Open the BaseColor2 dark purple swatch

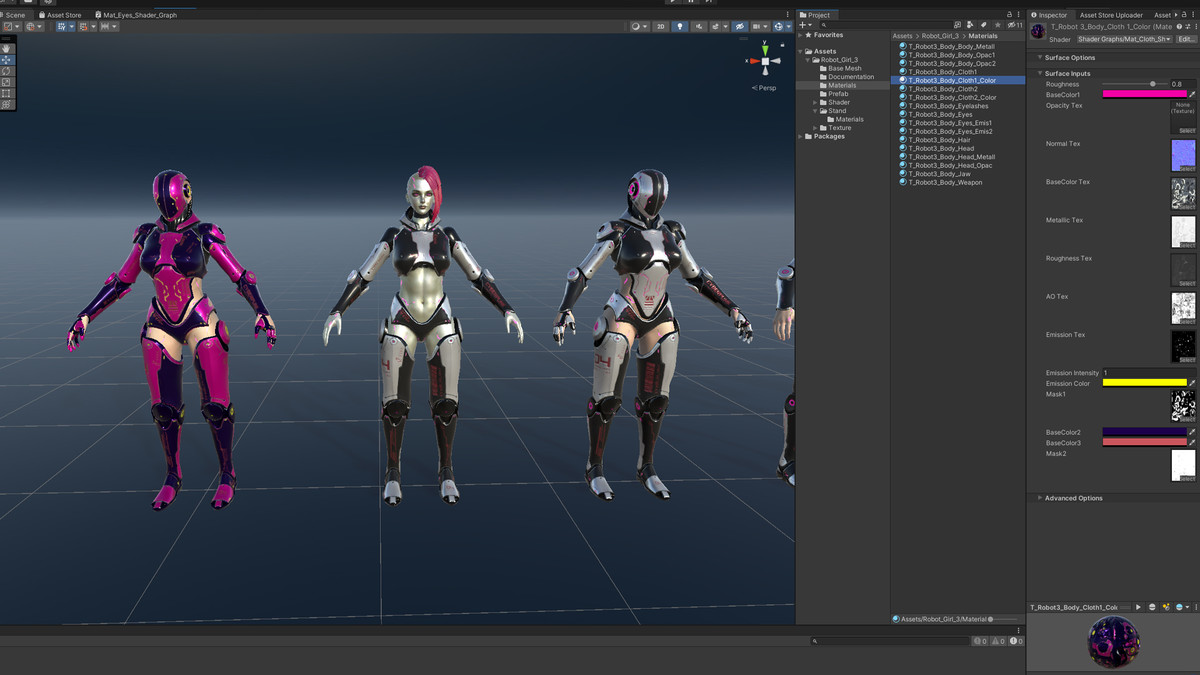point(1144,432)
